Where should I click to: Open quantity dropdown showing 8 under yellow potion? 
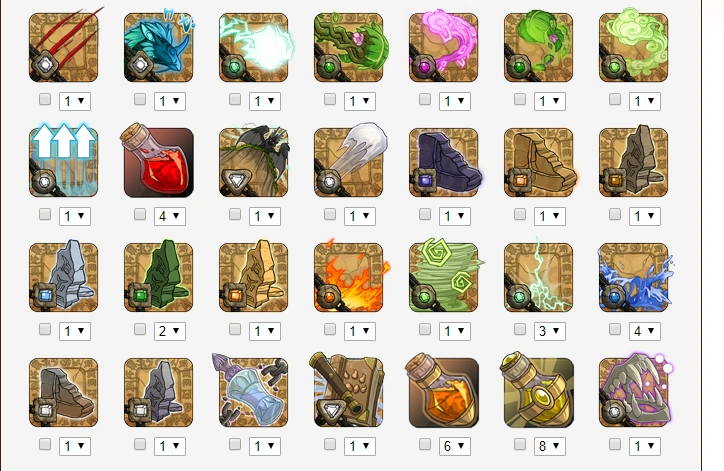[x=549, y=446]
